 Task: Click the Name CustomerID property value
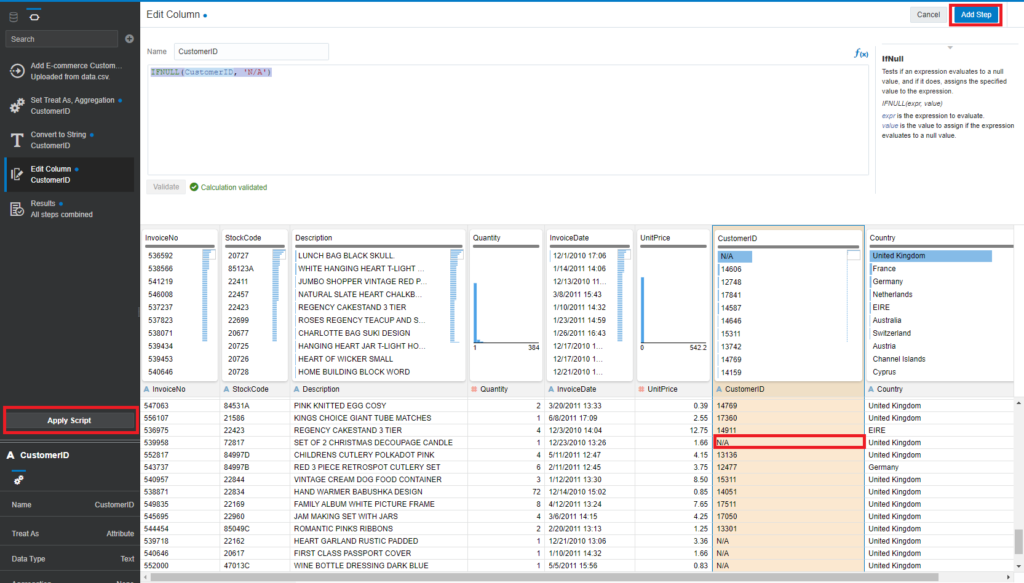[x=114, y=505]
